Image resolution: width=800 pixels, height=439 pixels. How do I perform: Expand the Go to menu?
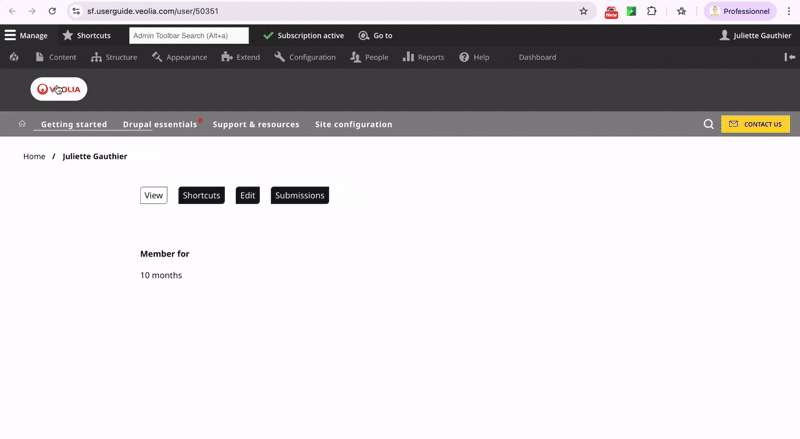pos(375,35)
